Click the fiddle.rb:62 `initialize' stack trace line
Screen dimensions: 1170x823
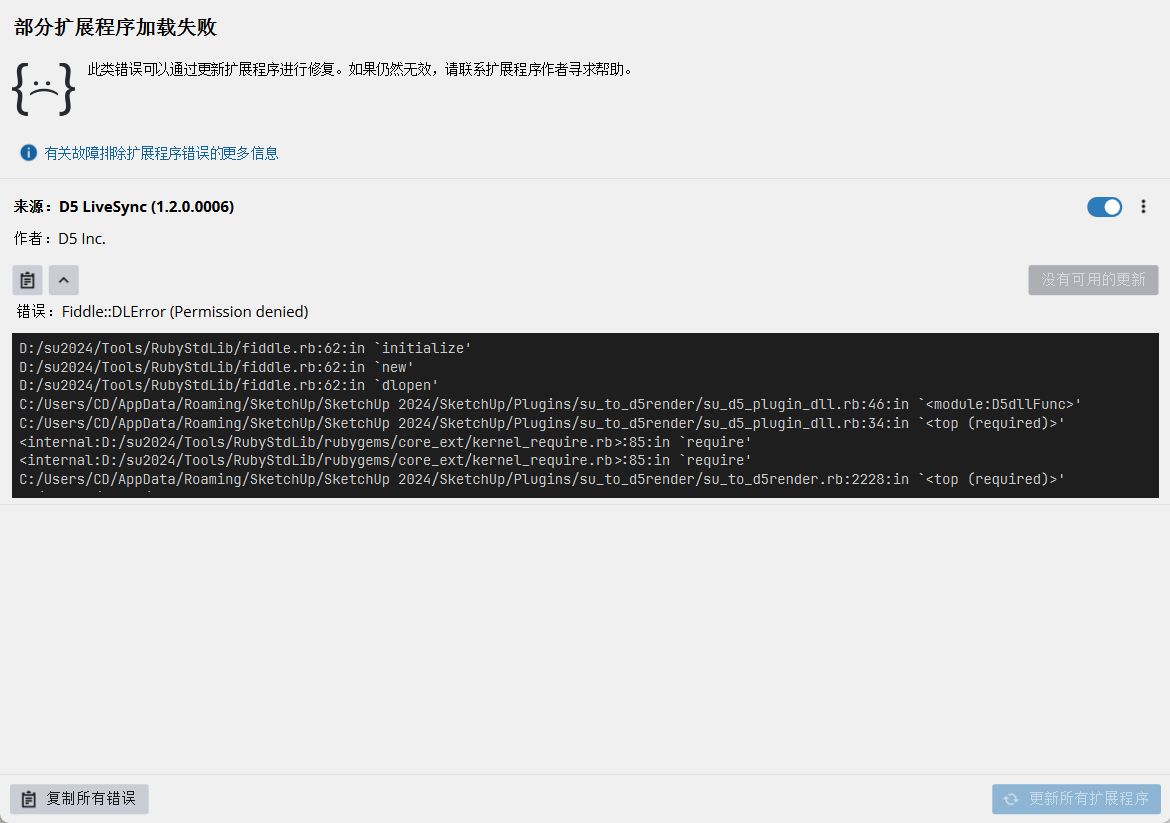point(245,348)
